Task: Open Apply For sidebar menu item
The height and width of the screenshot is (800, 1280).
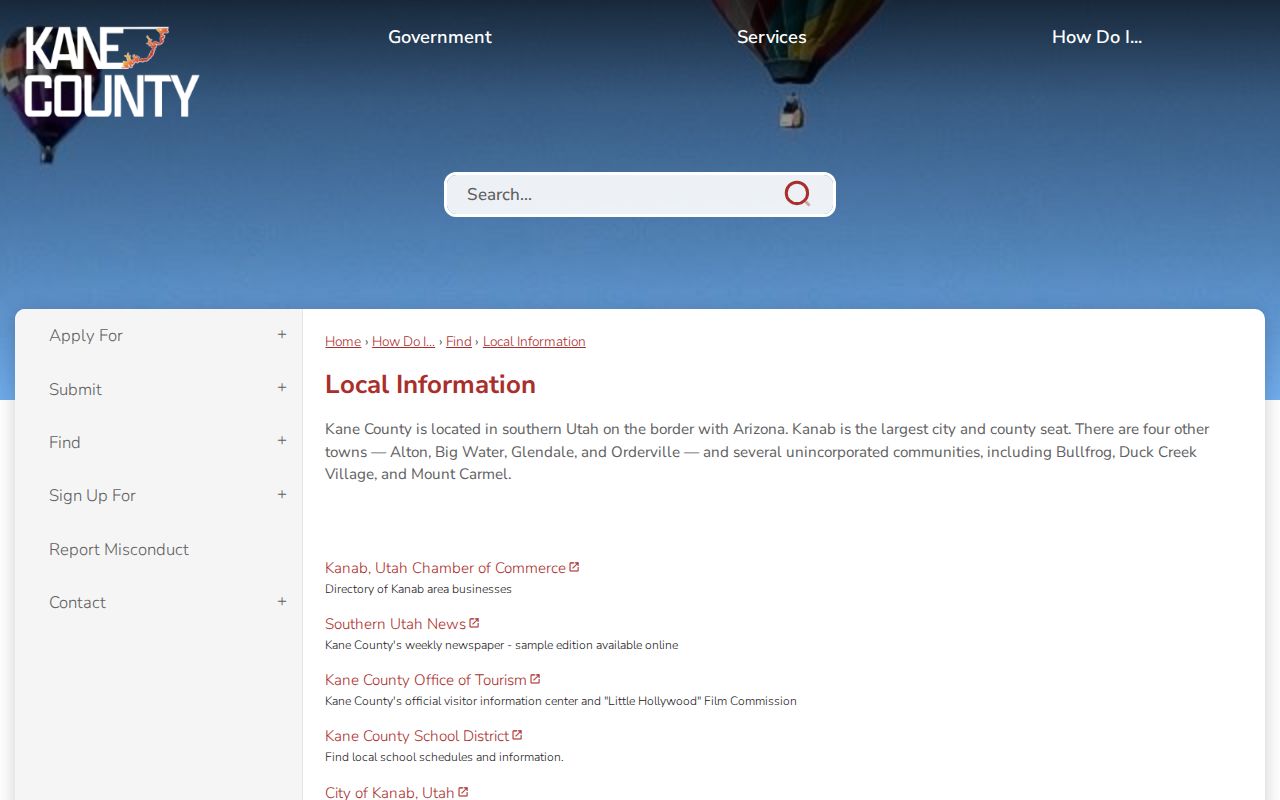Action: 86,336
